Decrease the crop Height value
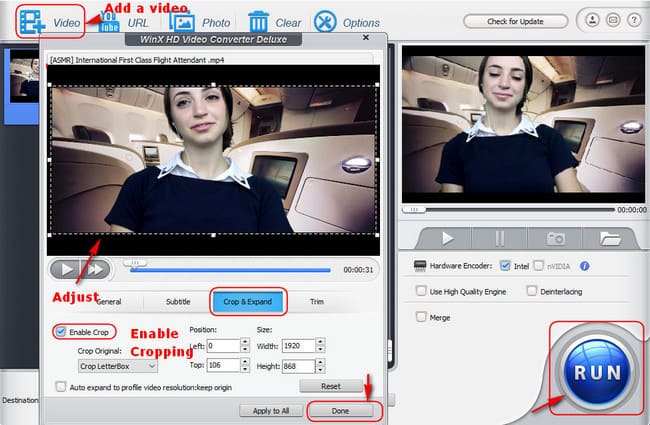Screen dimensions: 650x425 tap(320, 369)
